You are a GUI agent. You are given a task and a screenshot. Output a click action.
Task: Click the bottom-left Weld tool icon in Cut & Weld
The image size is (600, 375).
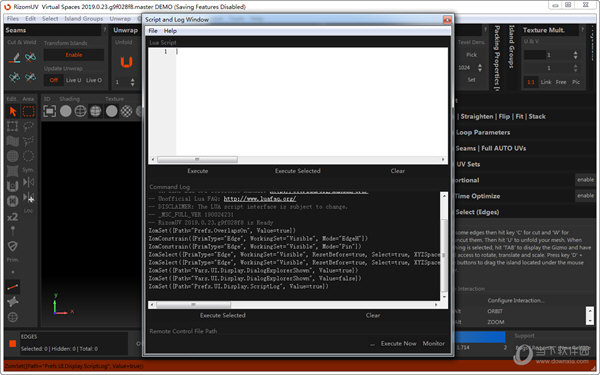[14, 78]
